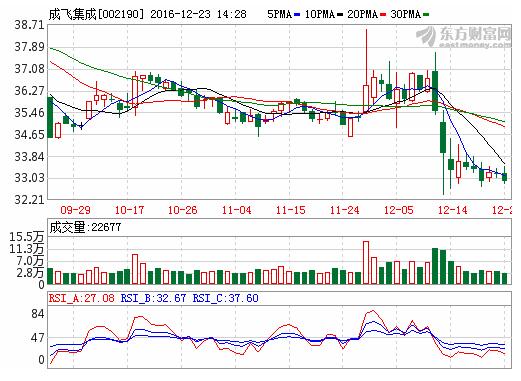Click the 30PMA green legend marker
521x381 pixels.
[x=426, y=14]
